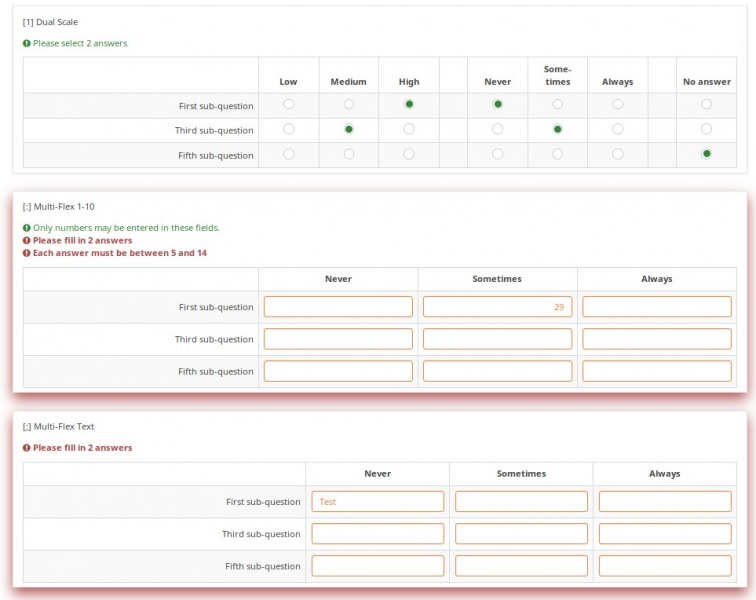Click Always field for Fifth sub-question in Multi-Flex Text
Image resolution: width=756 pixels, height=600 pixels.
pos(665,566)
